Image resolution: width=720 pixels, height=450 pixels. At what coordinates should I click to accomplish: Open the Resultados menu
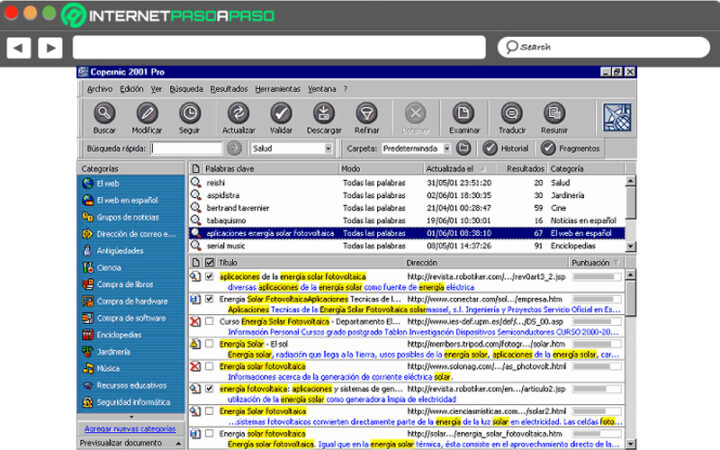point(229,89)
